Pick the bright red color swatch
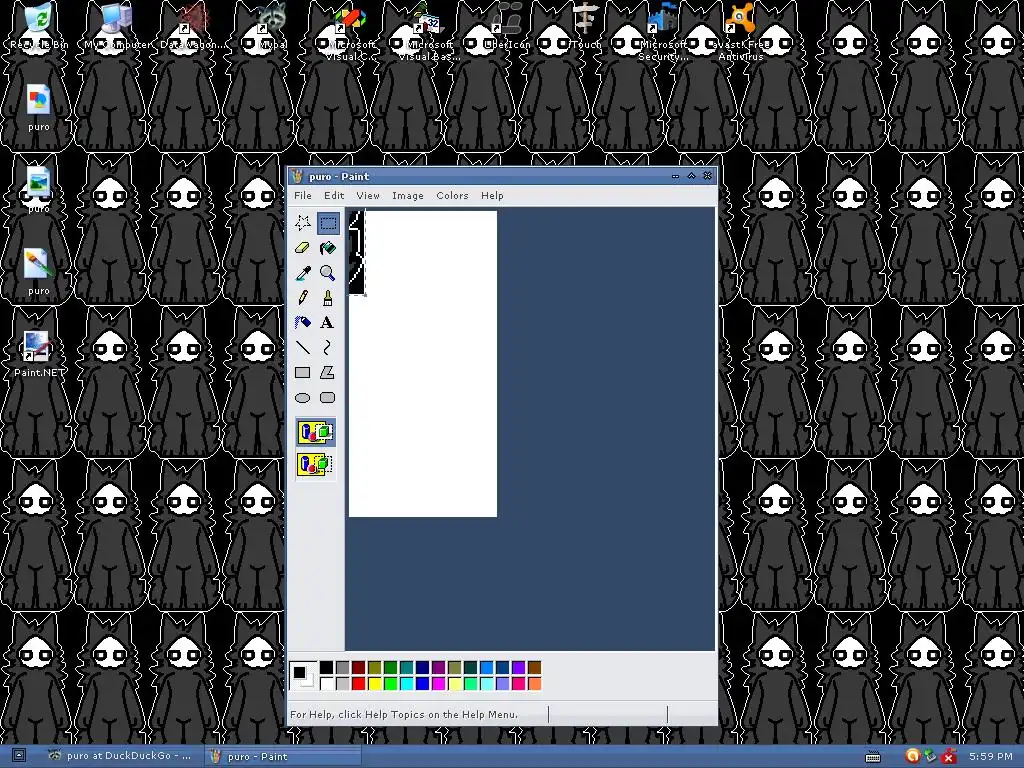 pyautogui.click(x=359, y=684)
